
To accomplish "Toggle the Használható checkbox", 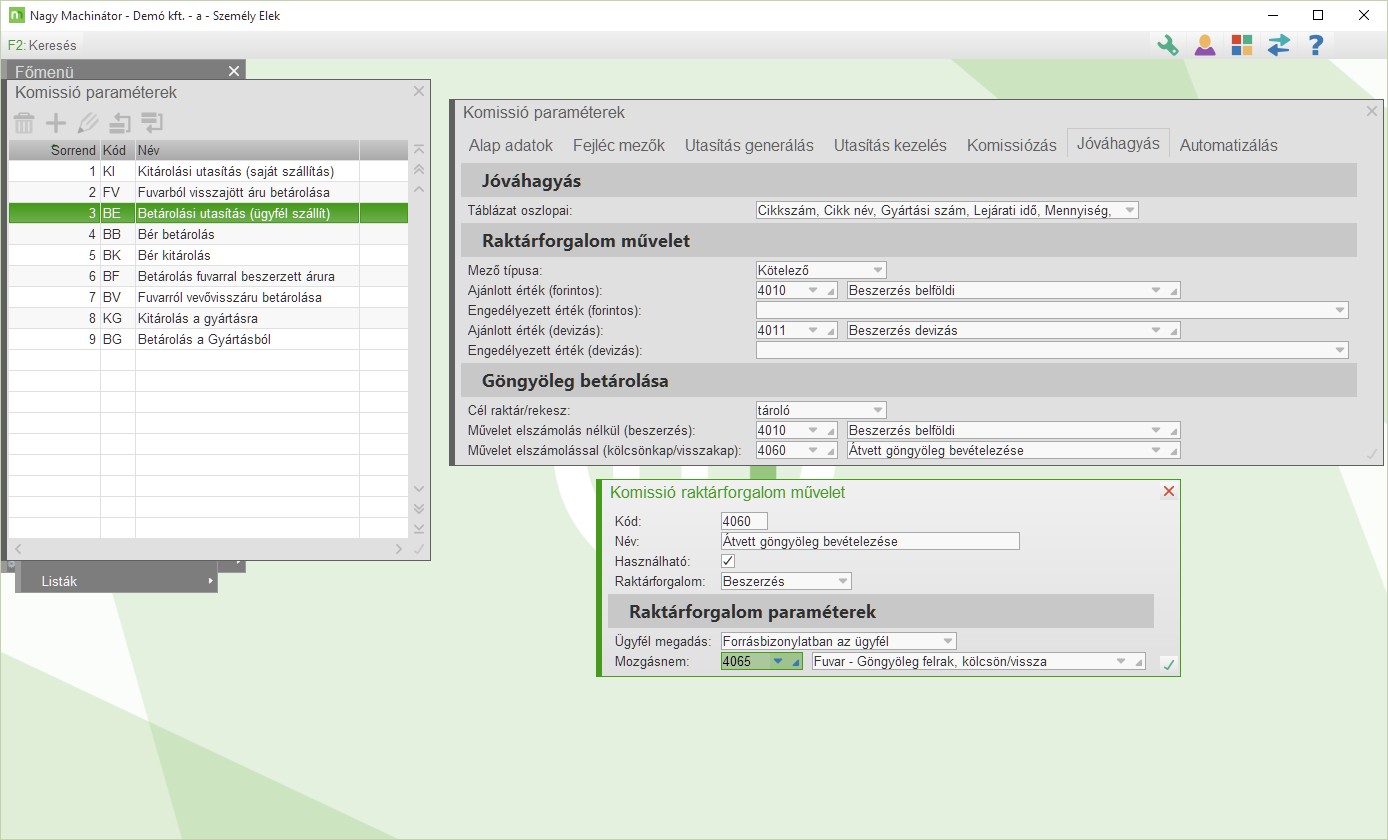I will click(728, 561).
